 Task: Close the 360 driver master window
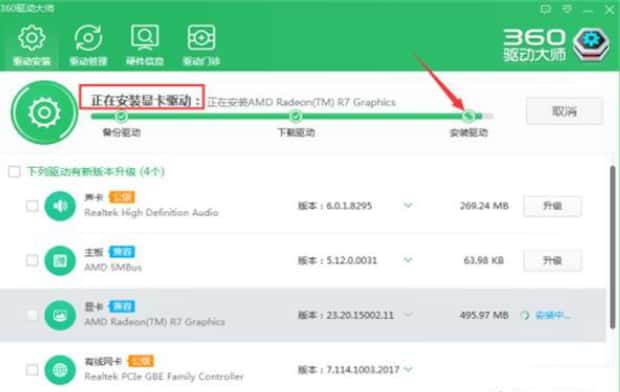[x=609, y=9]
